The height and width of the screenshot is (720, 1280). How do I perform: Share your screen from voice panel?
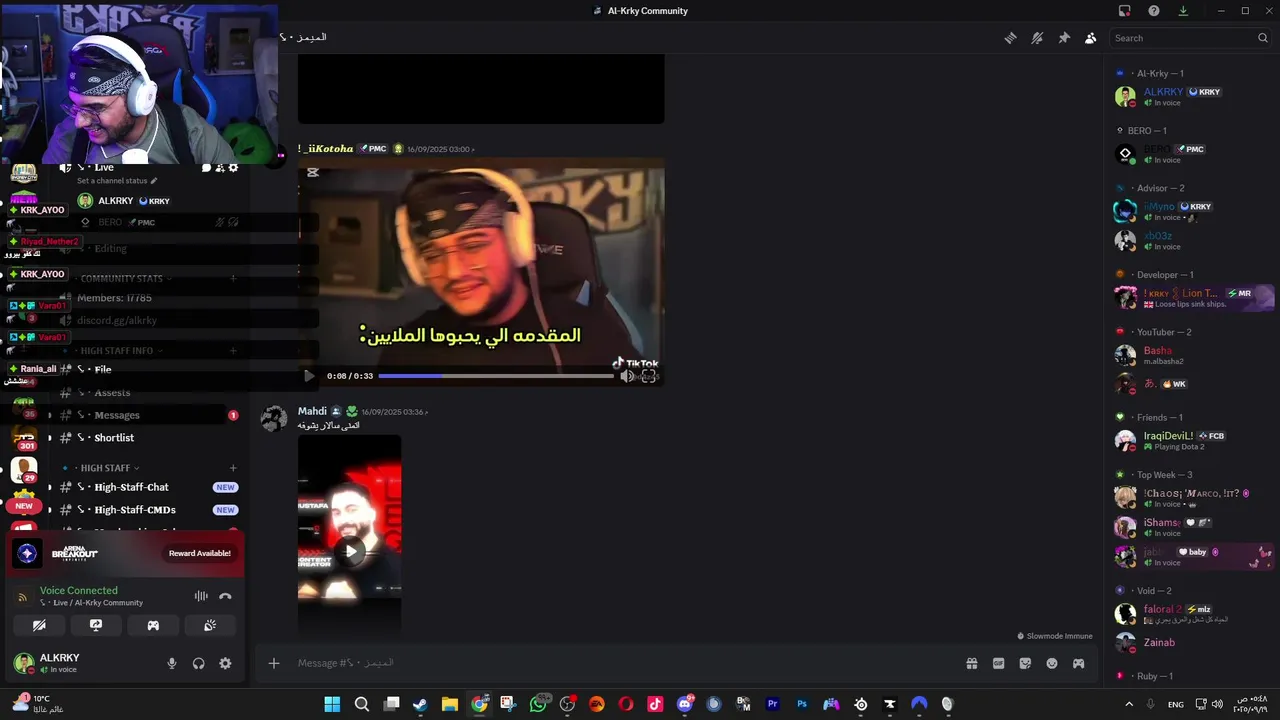coord(96,625)
